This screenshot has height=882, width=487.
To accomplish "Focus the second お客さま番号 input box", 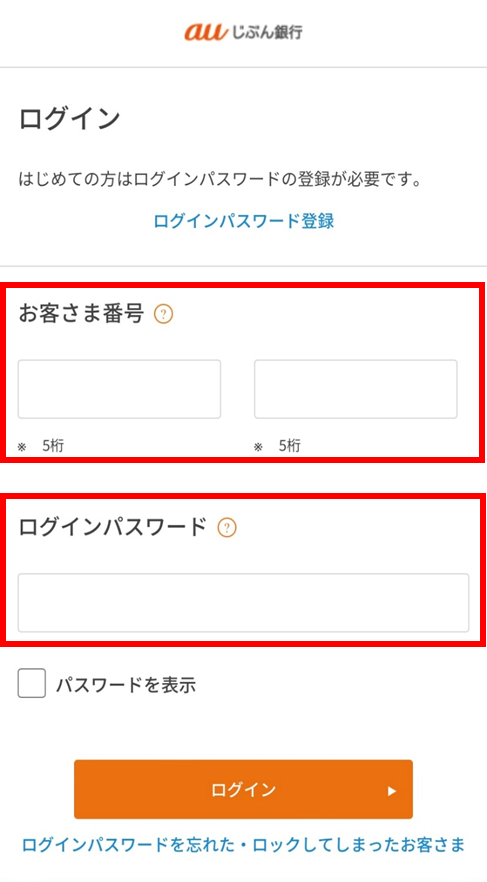I will (356, 389).
